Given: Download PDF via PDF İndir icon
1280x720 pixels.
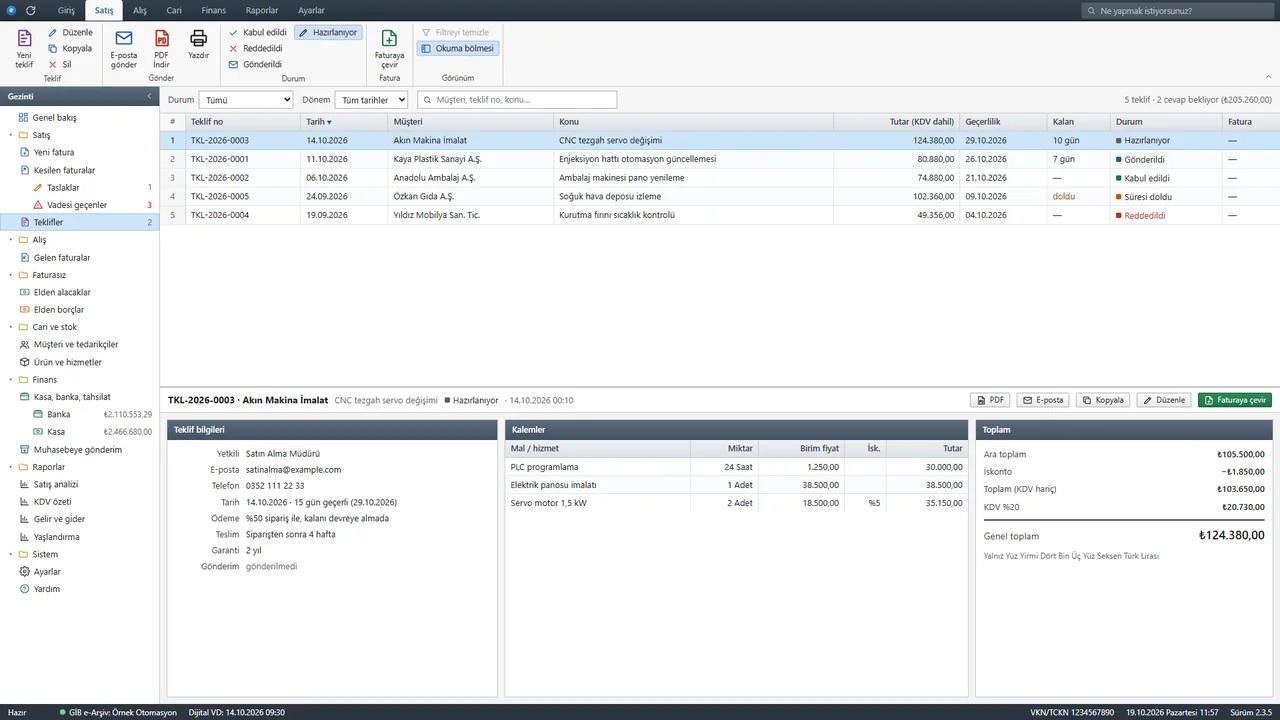Looking at the screenshot, I should pyautogui.click(x=161, y=48).
